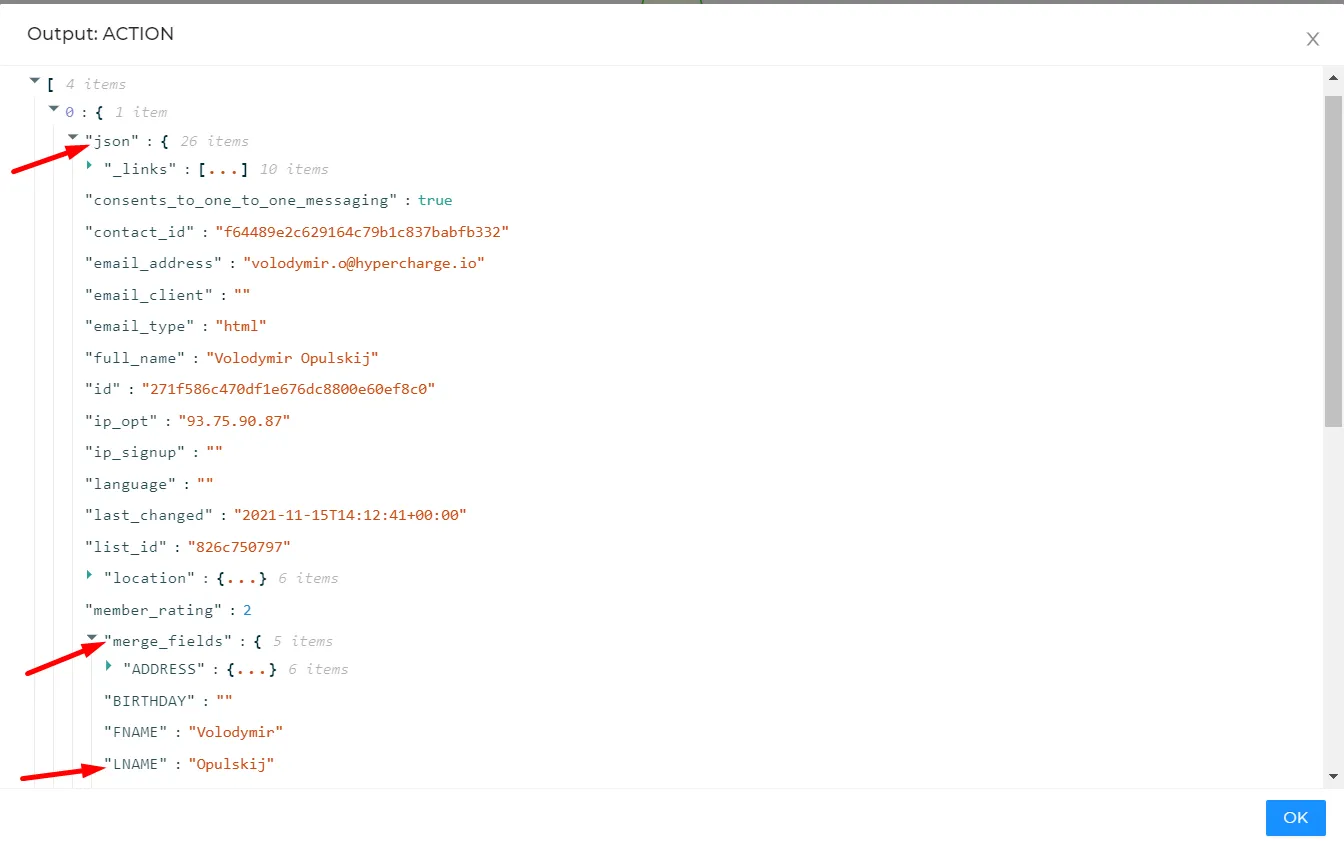This screenshot has width=1344, height=846.
Task: Confirm with the OK button
Action: point(1295,818)
